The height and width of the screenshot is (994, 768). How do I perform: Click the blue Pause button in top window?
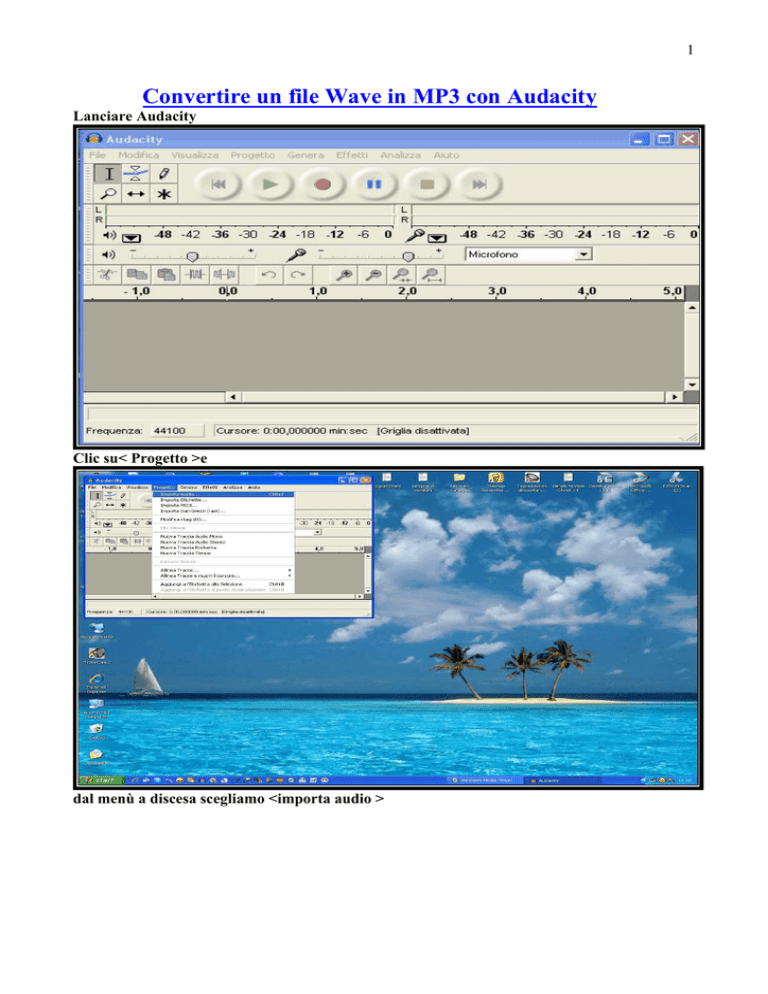tap(375, 184)
